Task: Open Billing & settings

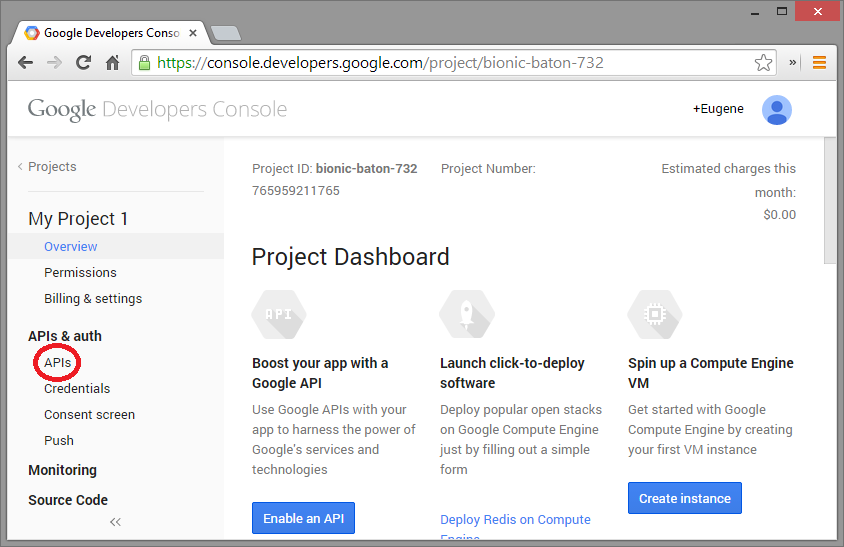Action: 93,298
